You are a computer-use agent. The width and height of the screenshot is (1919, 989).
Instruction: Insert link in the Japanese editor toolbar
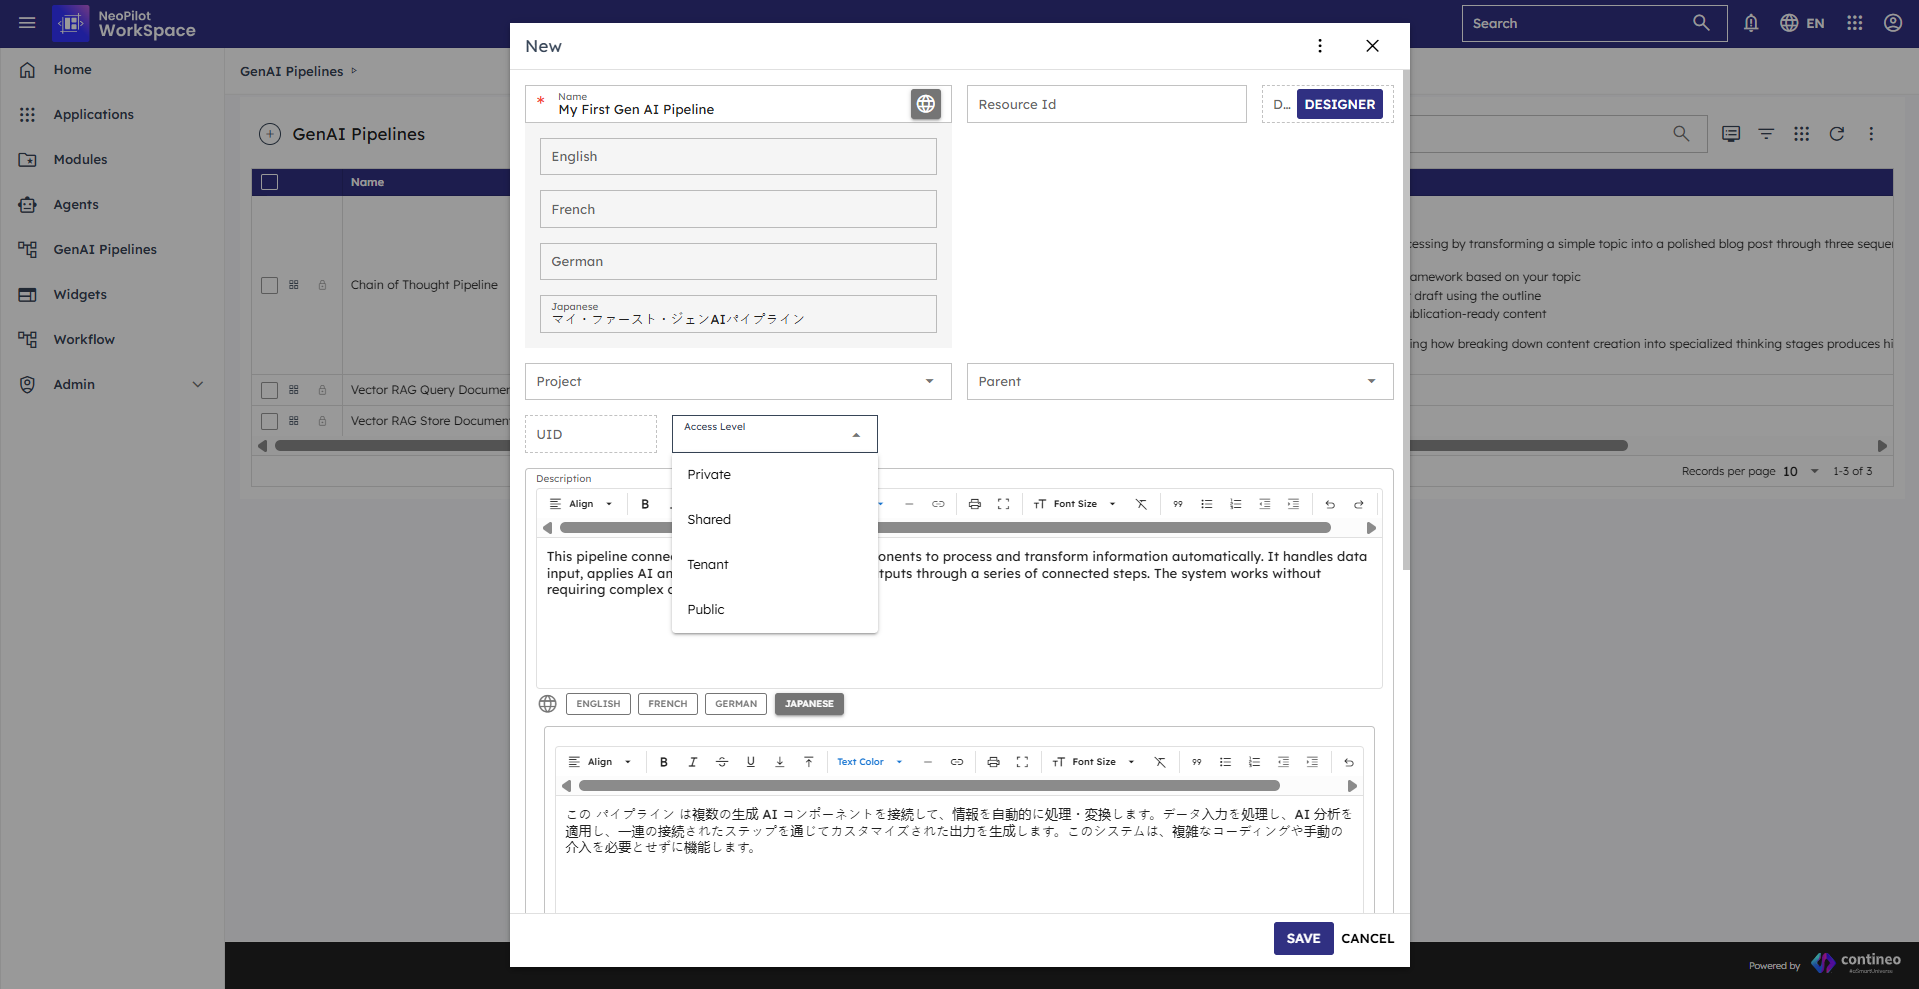click(x=956, y=762)
